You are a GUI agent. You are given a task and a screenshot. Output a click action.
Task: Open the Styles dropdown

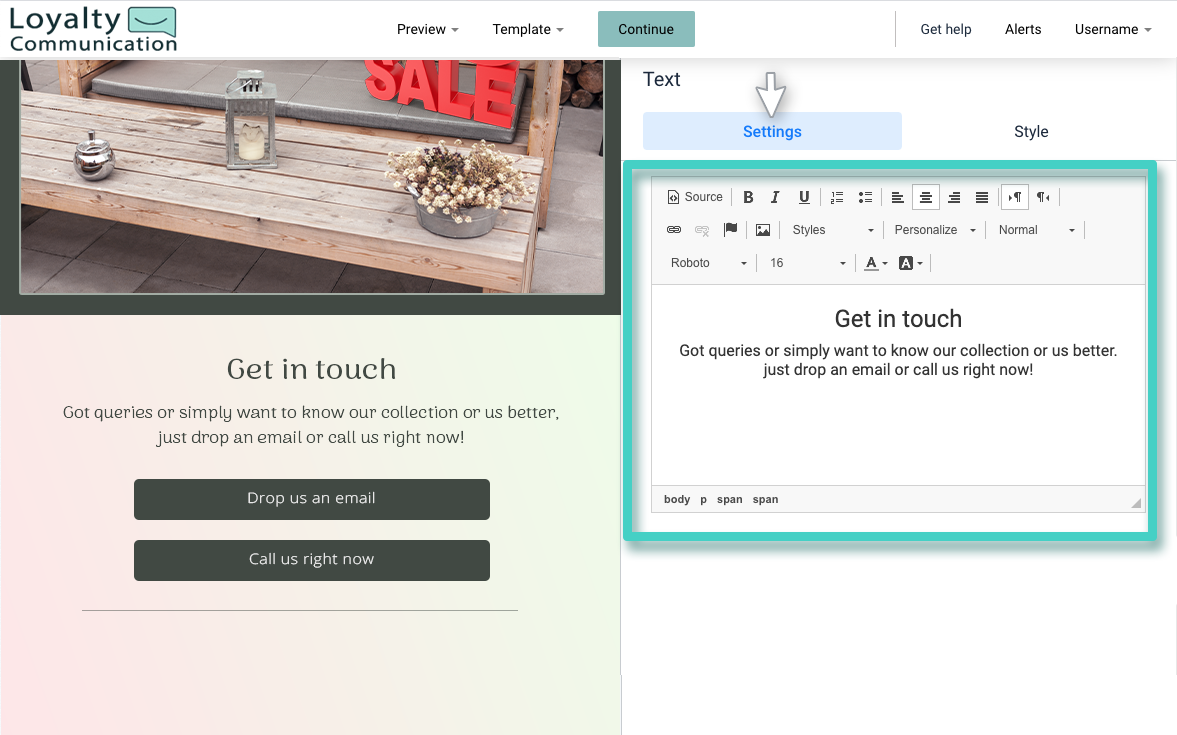click(x=832, y=230)
